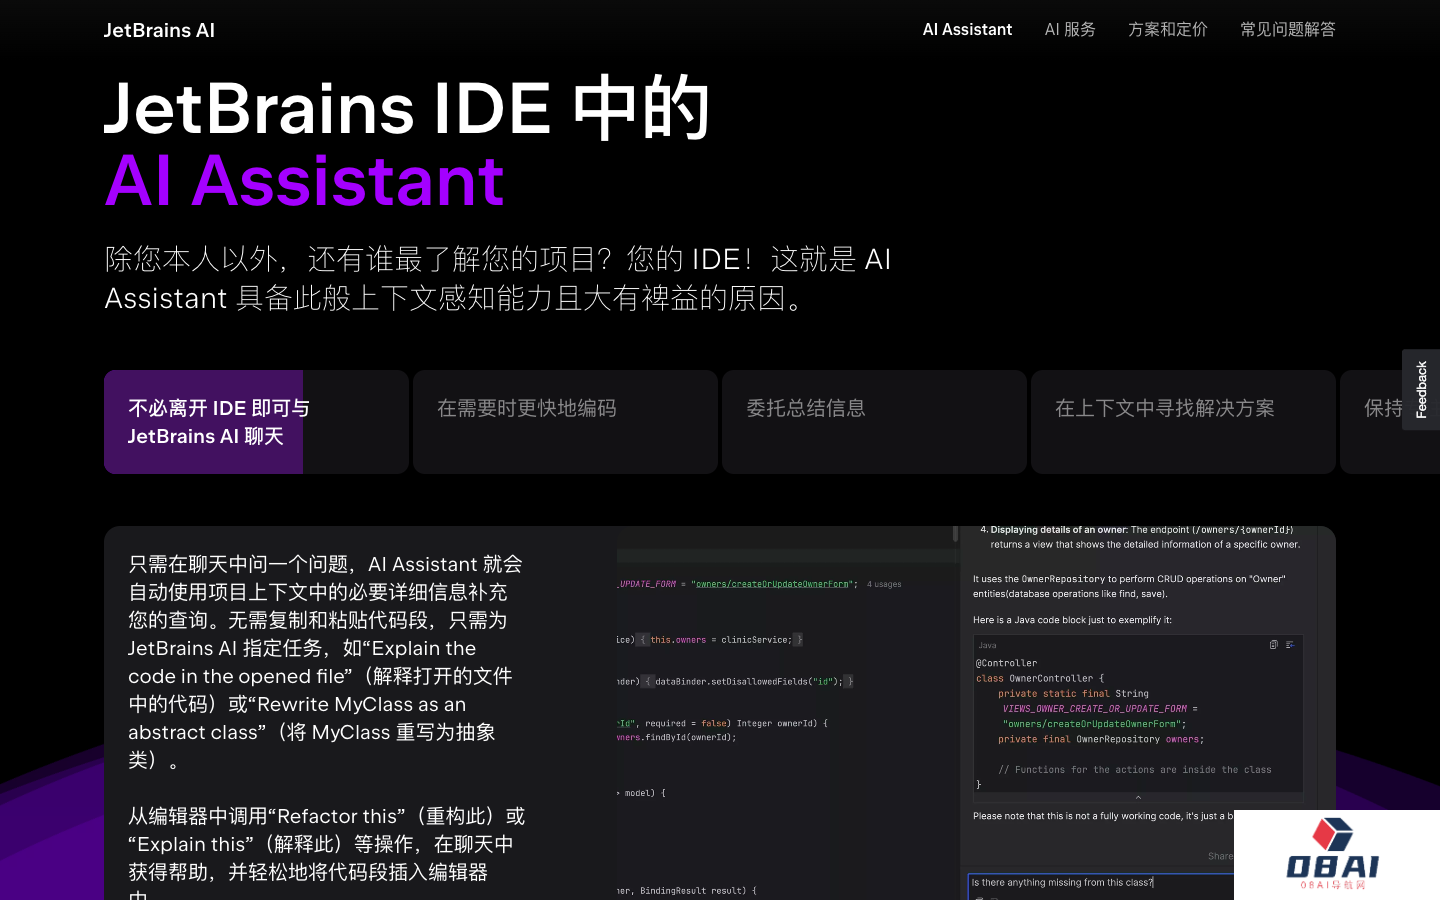This screenshot has width=1440, height=900.
Task: Click the IDE screenshot thumbnail's editor area
Action: point(788,713)
